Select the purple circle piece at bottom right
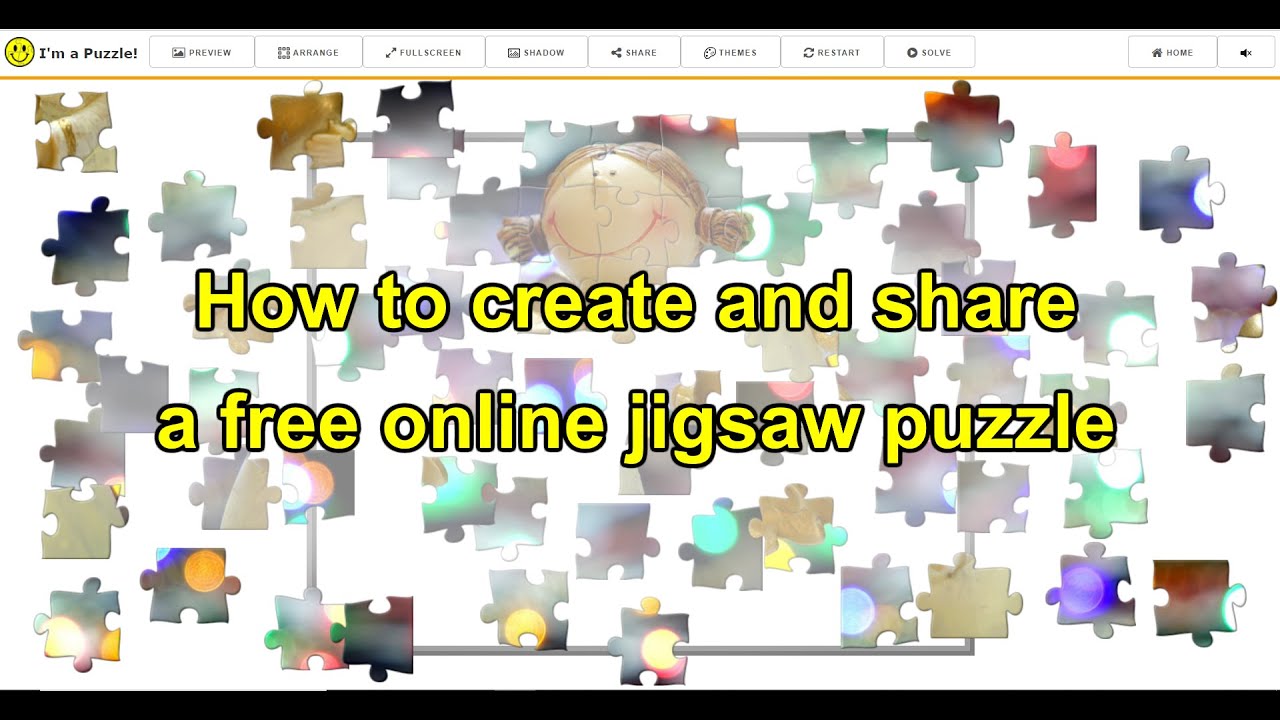1280x720 pixels. [x=1090, y=591]
